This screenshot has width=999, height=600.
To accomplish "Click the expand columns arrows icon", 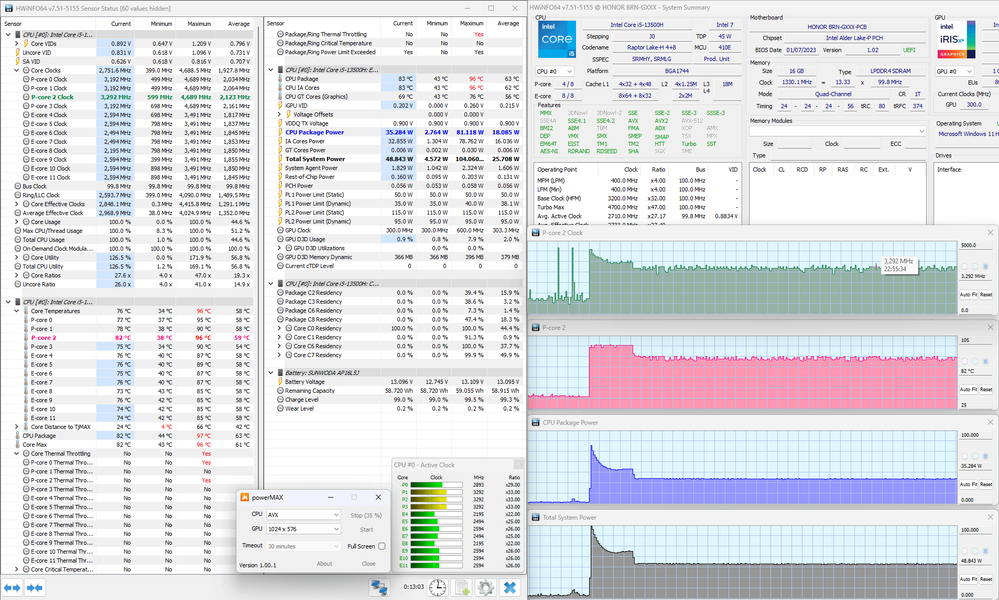I will [13, 587].
